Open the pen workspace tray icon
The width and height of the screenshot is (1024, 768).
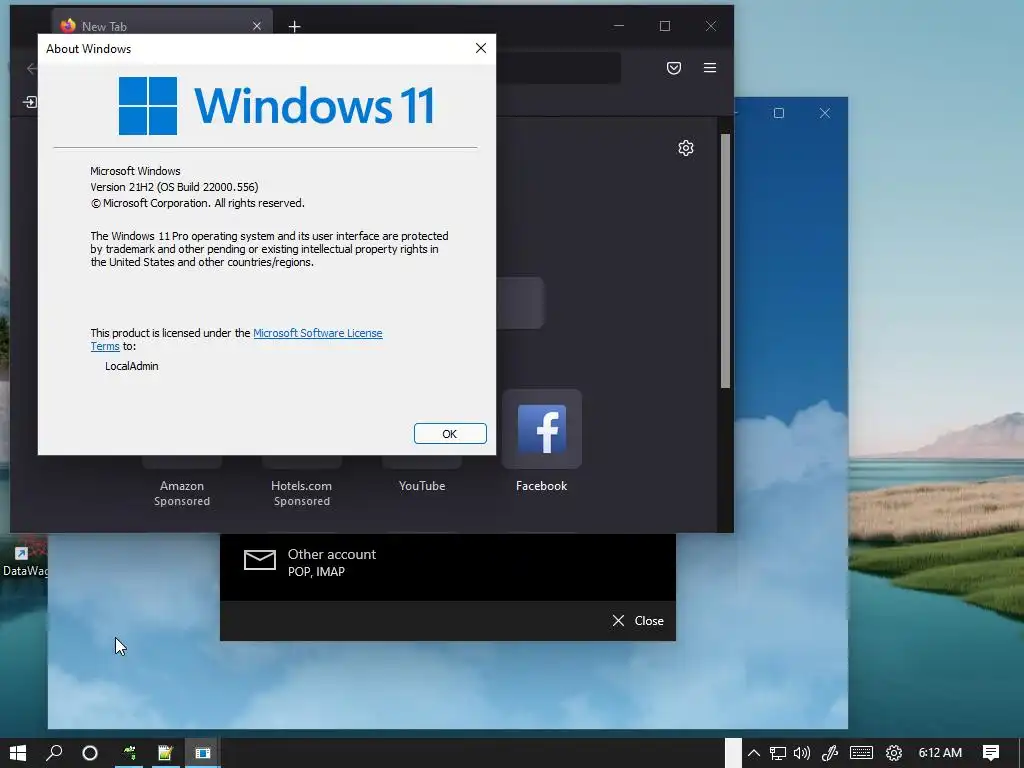[x=829, y=753]
